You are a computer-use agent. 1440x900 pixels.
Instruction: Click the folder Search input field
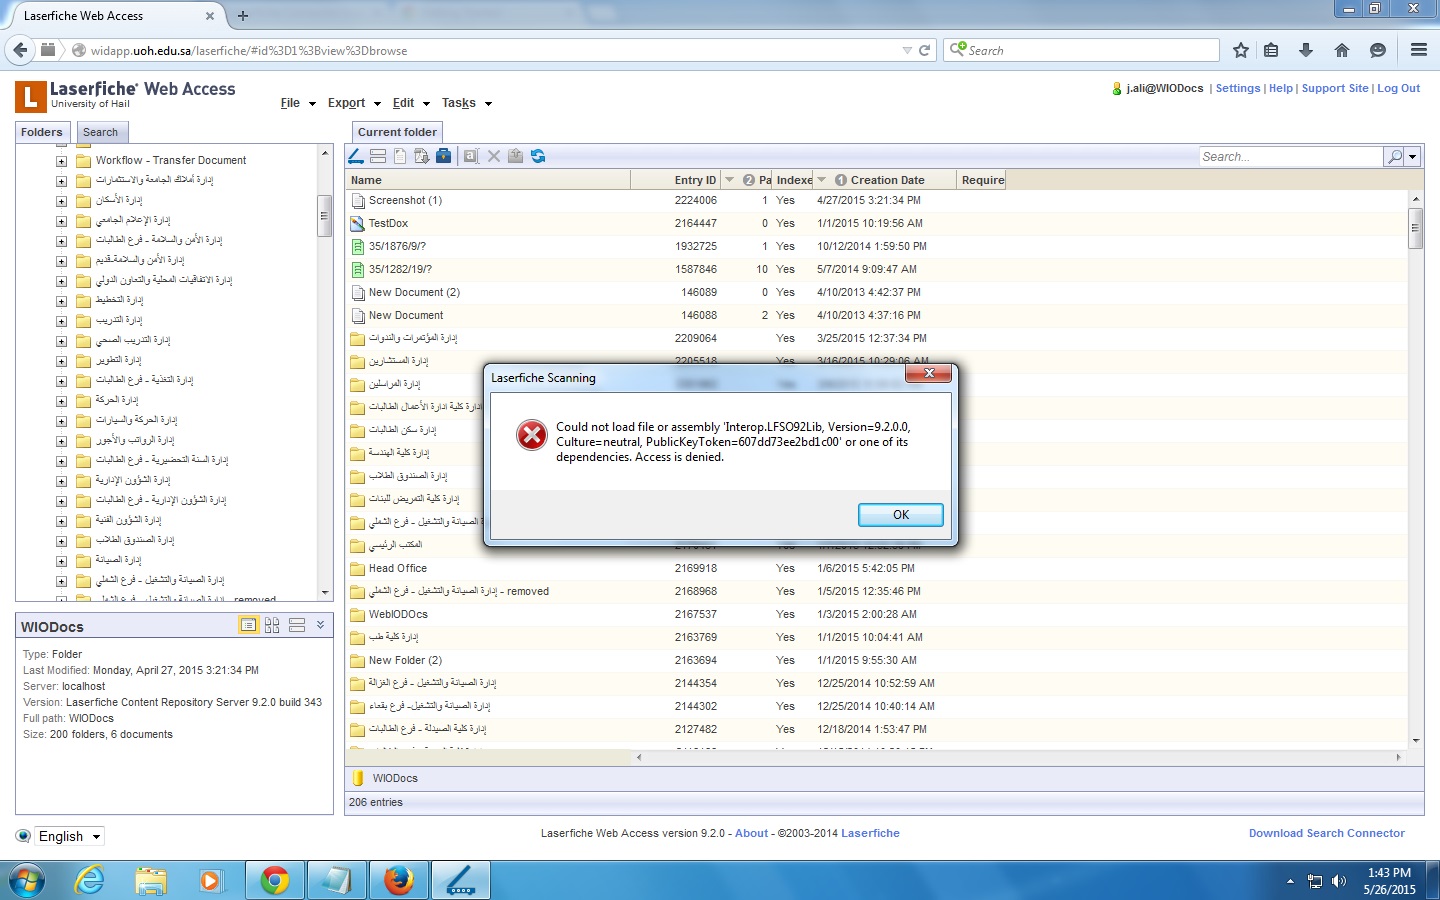pyautogui.click(x=1290, y=157)
